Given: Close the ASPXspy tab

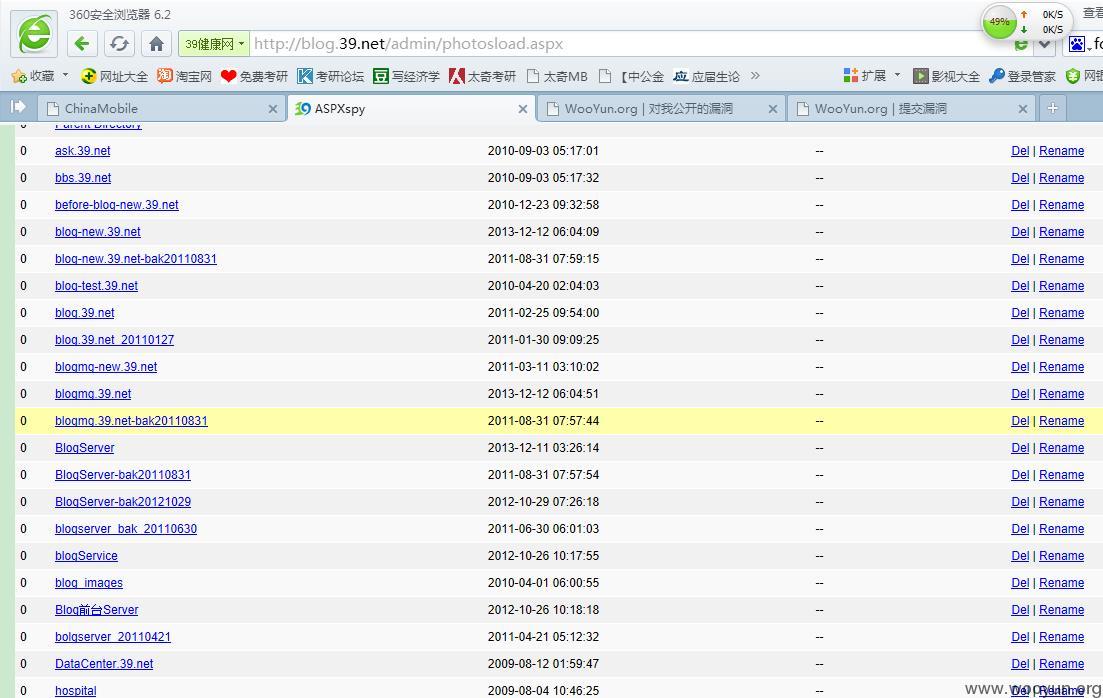Looking at the screenshot, I should click(523, 109).
